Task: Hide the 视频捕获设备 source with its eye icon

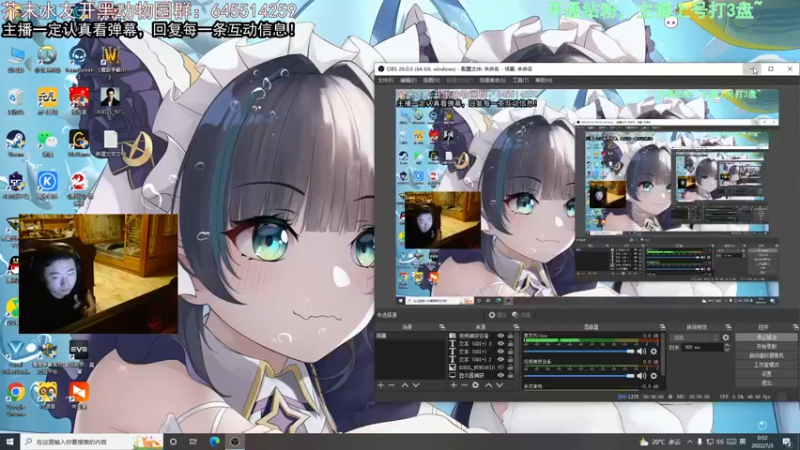Action: pos(501,336)
